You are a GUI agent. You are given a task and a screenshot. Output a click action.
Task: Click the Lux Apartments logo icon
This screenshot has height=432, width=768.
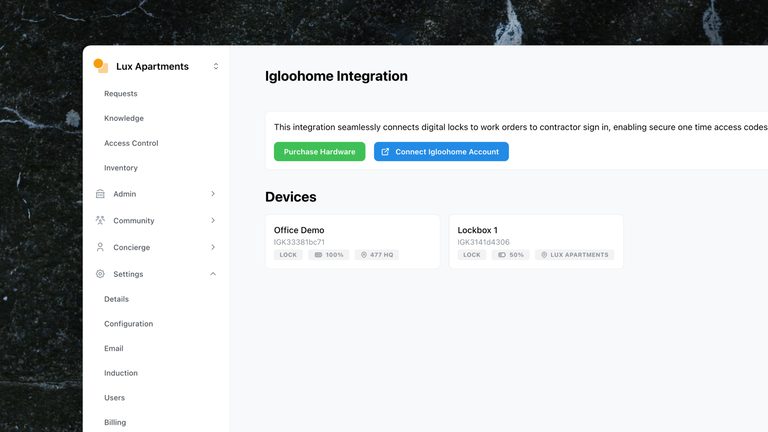point(100,66)
